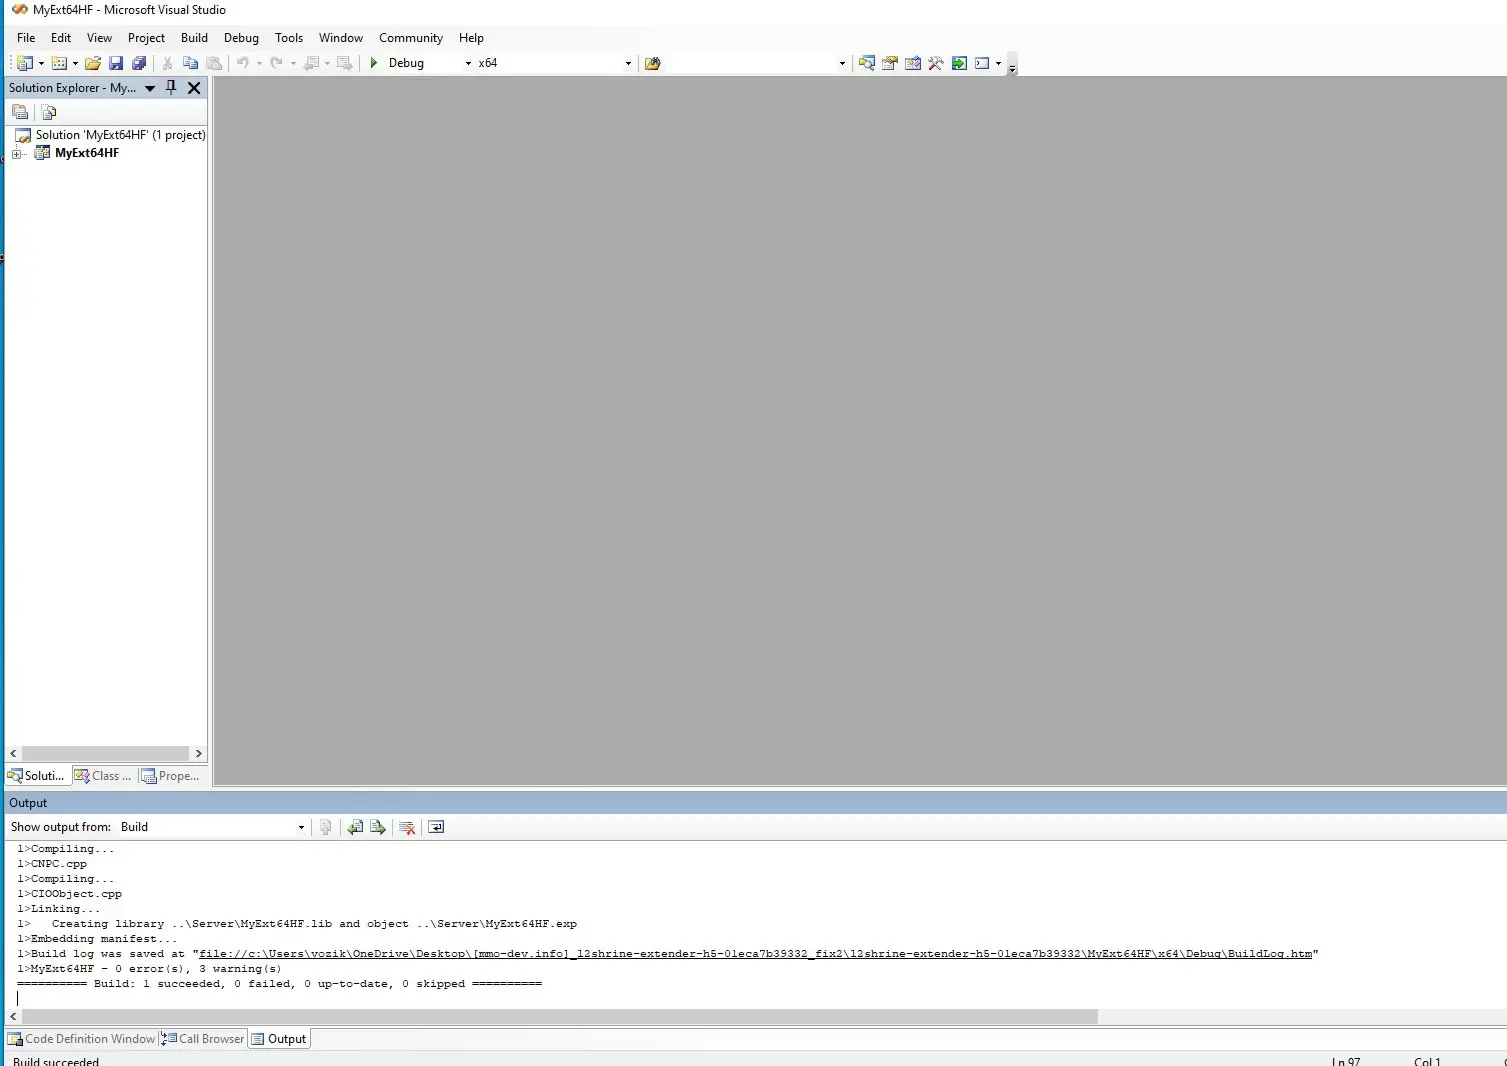The width and height of the screenshot is (1507, 1066).
Task: Switch to the Class View tab
Action: coord(103,776)
